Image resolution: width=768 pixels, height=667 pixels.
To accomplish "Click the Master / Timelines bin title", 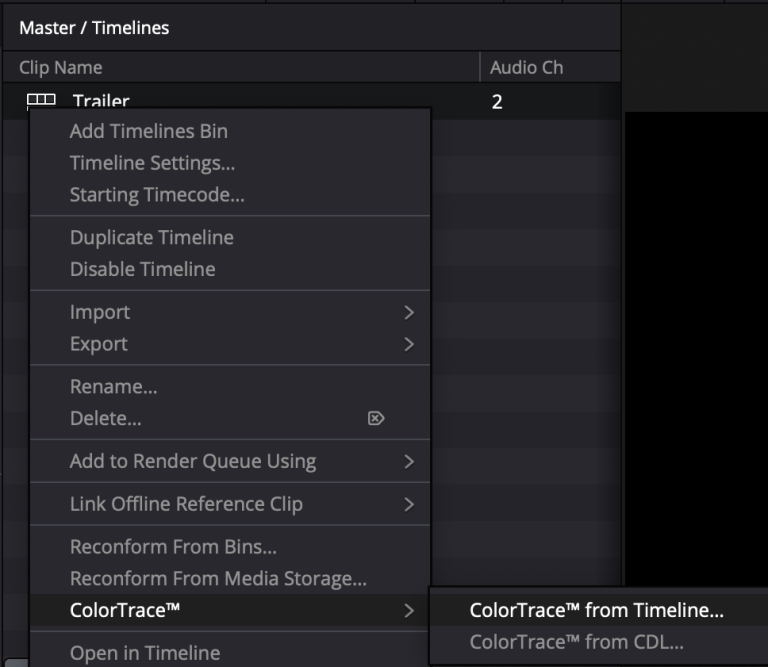I will (x=94, y=28).
